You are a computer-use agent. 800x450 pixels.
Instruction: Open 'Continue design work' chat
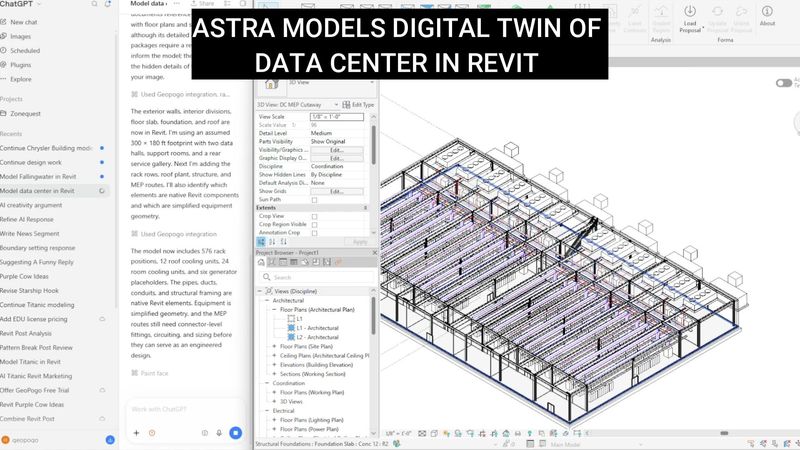click(54, 162)
